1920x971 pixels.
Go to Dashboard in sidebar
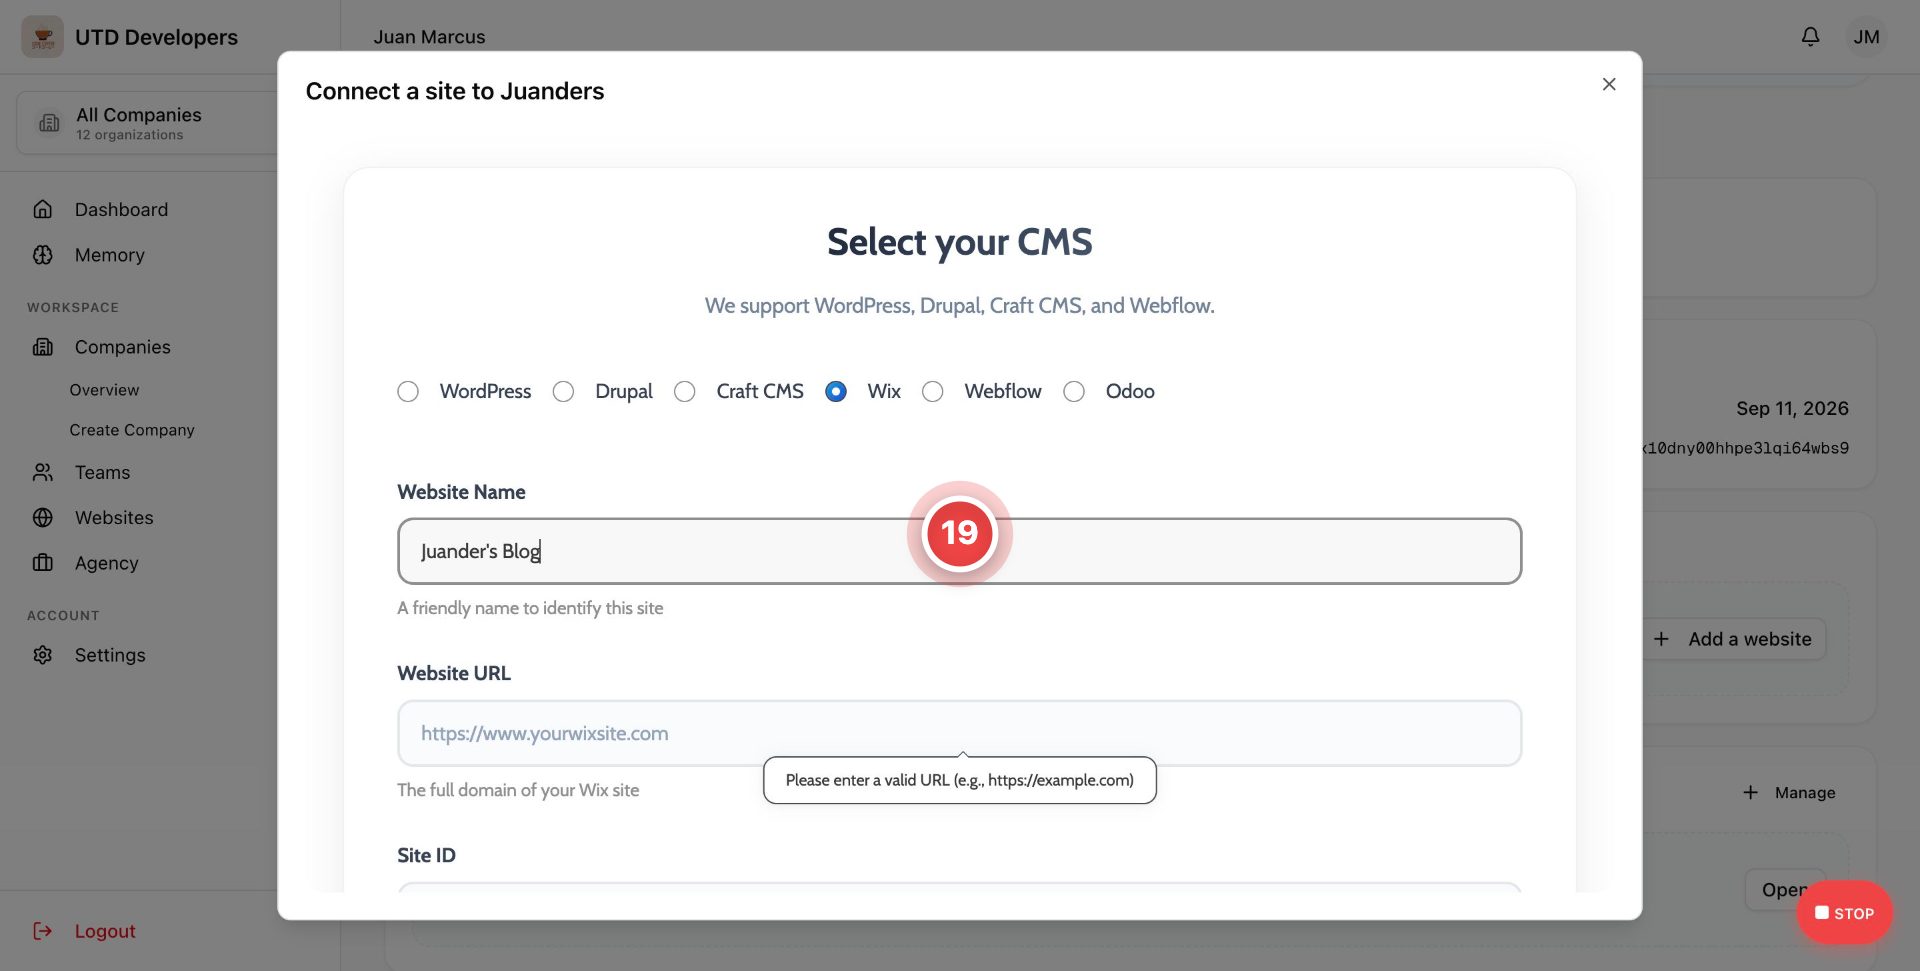coord(121,209)
